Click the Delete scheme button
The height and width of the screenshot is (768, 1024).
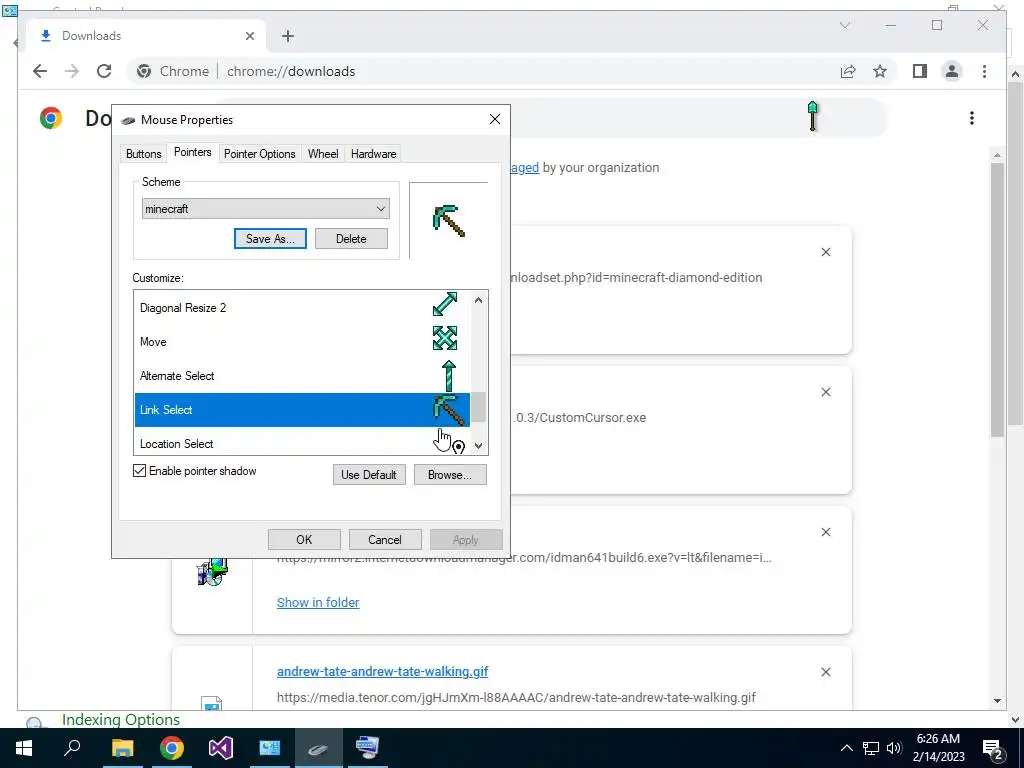pos(351,238)
